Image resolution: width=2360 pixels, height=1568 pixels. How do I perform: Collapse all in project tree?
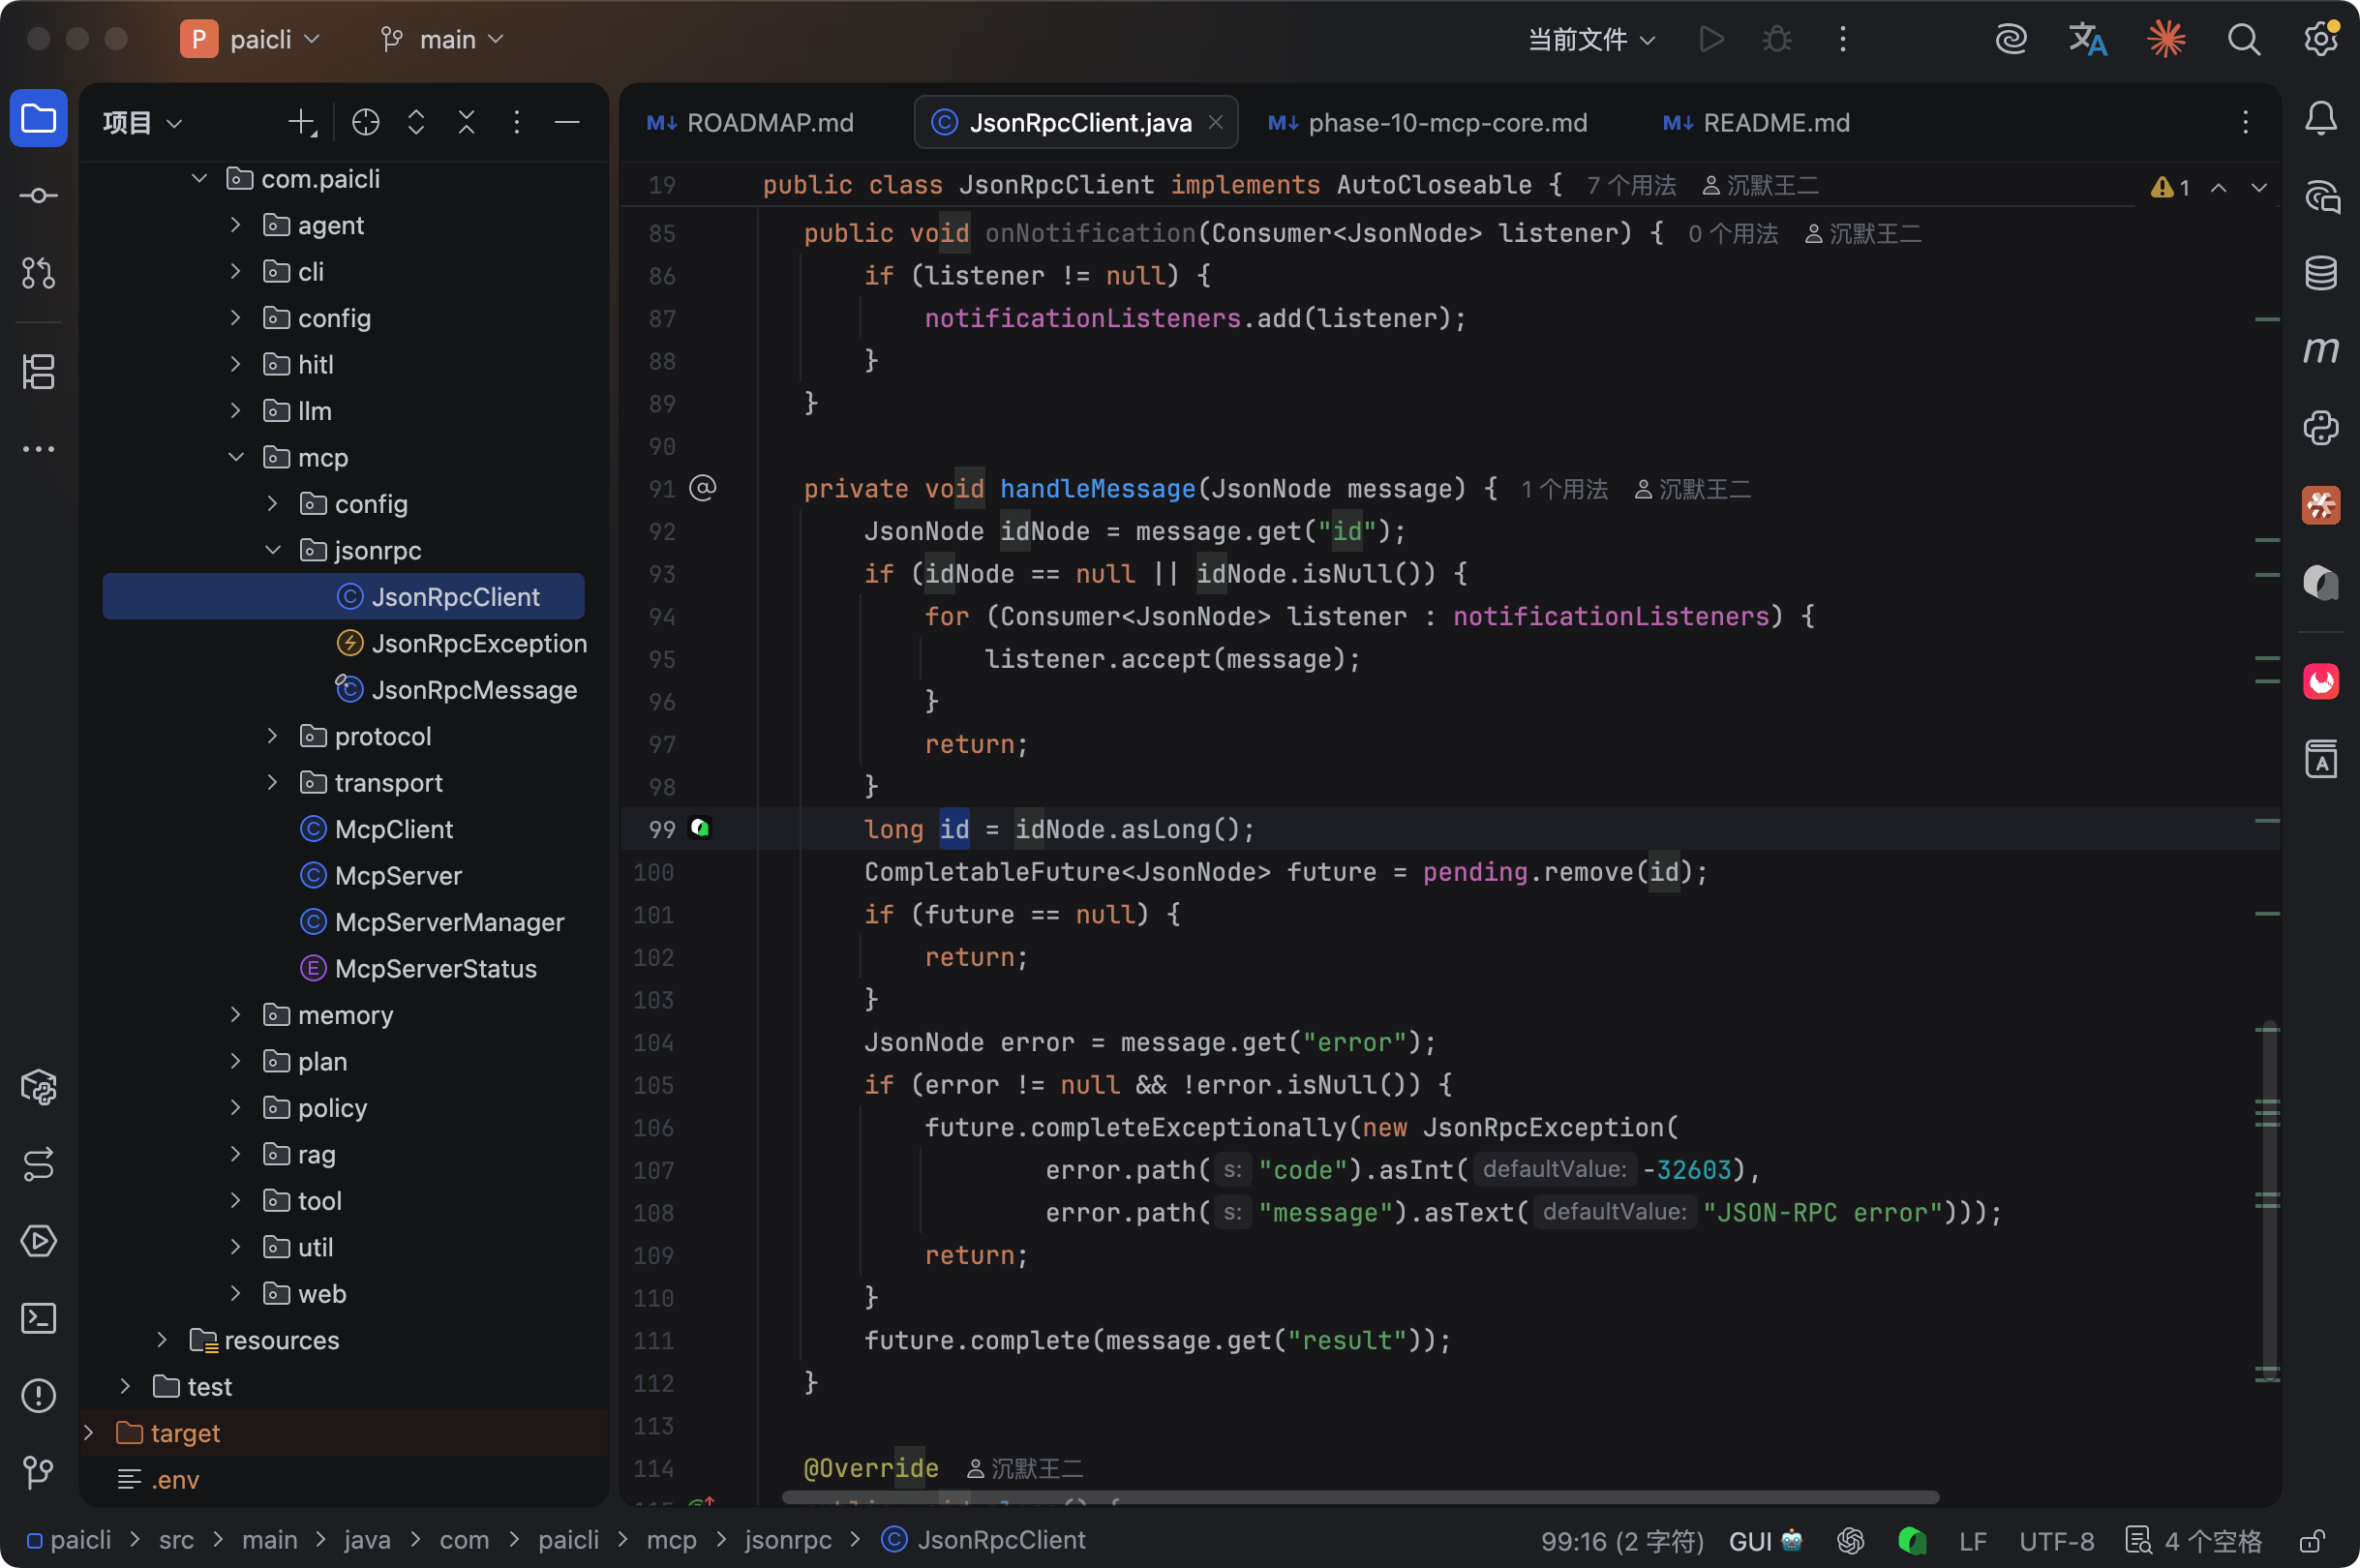466,122
